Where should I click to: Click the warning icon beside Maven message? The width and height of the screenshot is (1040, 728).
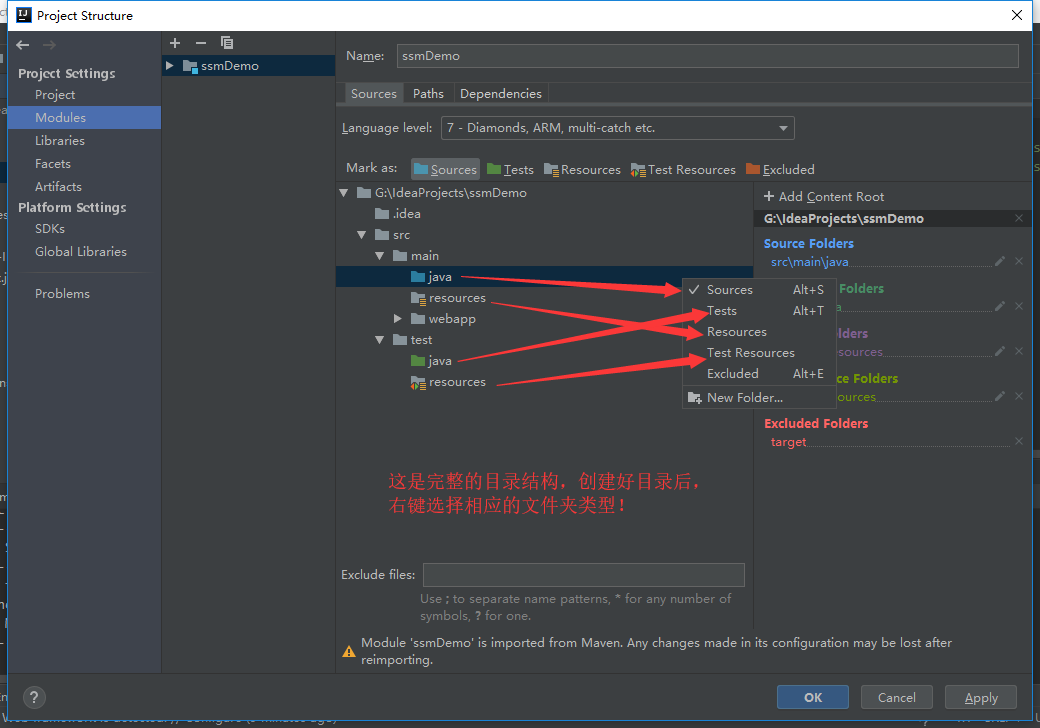349,652
